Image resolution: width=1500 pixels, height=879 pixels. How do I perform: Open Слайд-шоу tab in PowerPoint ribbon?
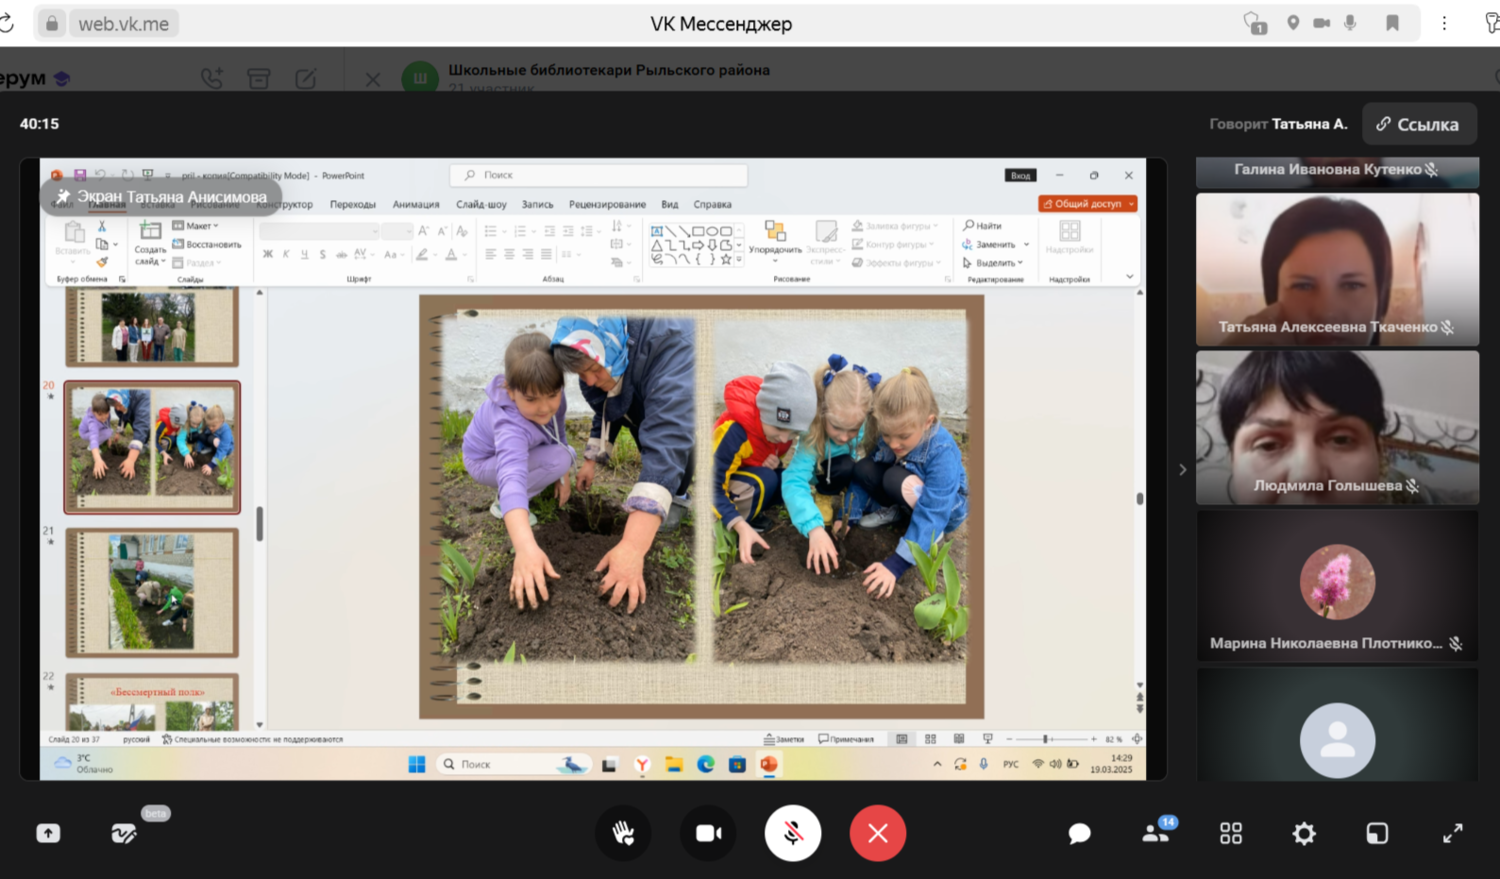(x=481, y=204)
